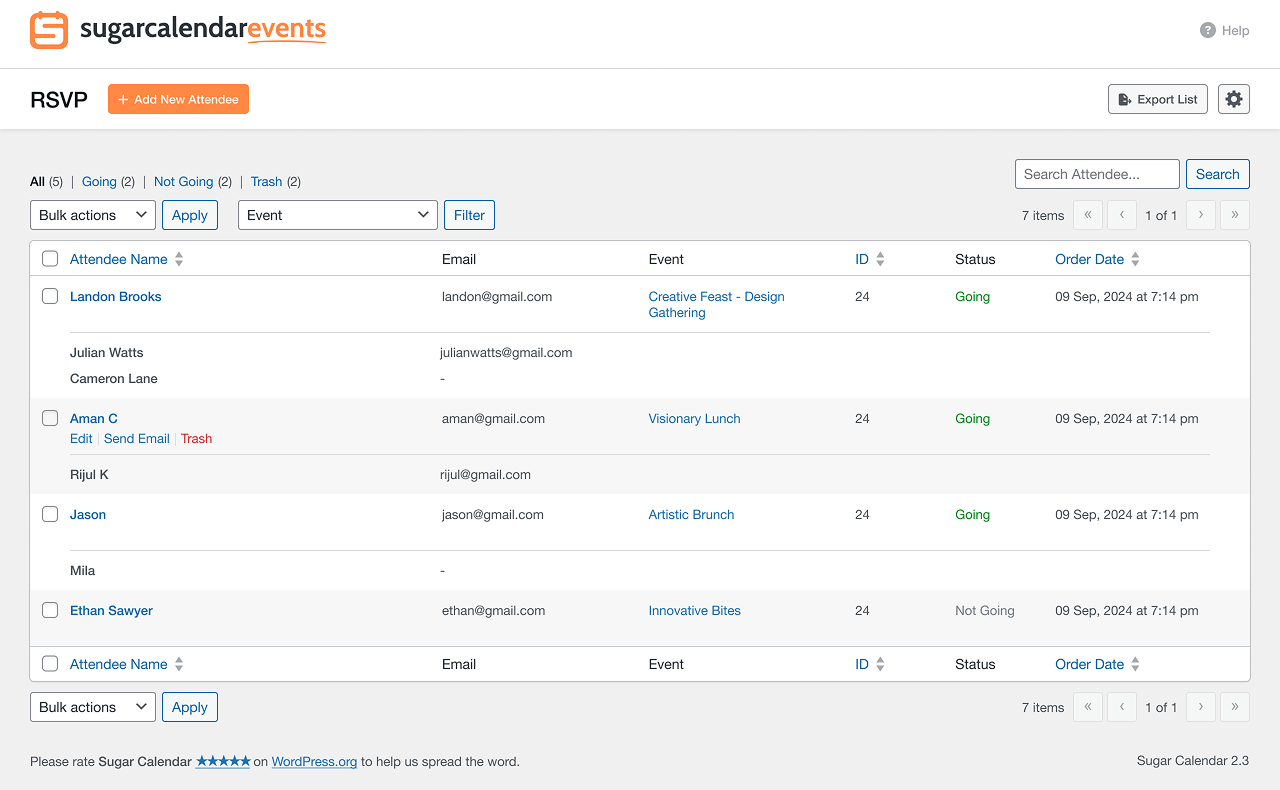This screenshot has height=790, width=1280.
Task: Select the Ethan Sawyer row checkbox
Action: click(x=50, y=610)
